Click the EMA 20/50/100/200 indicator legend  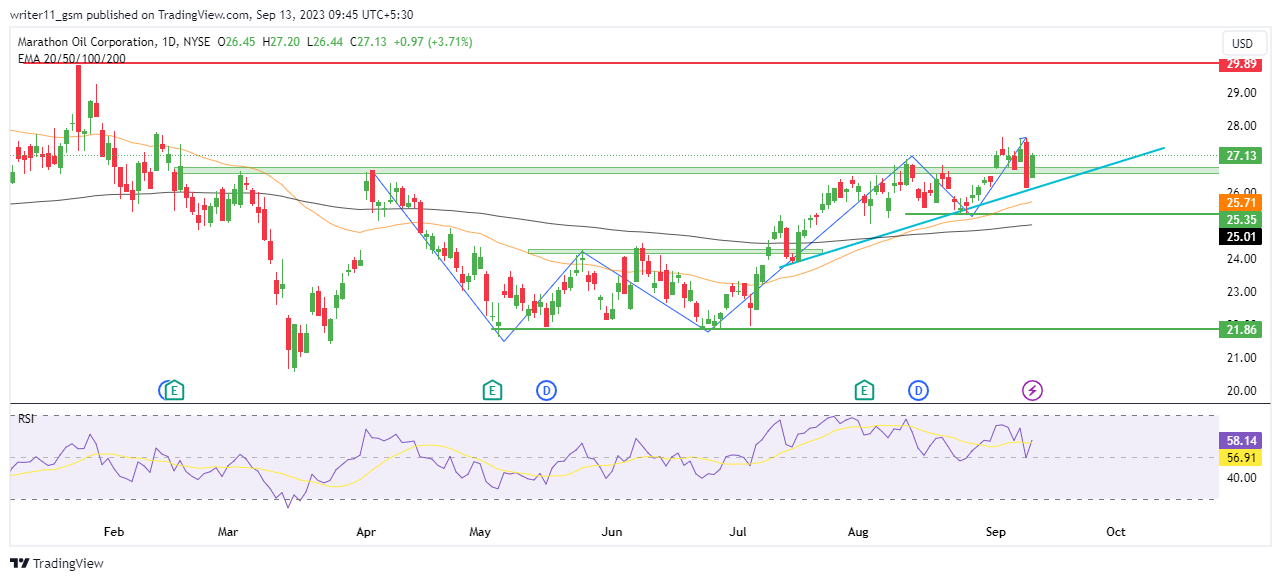tap(72, 59)
